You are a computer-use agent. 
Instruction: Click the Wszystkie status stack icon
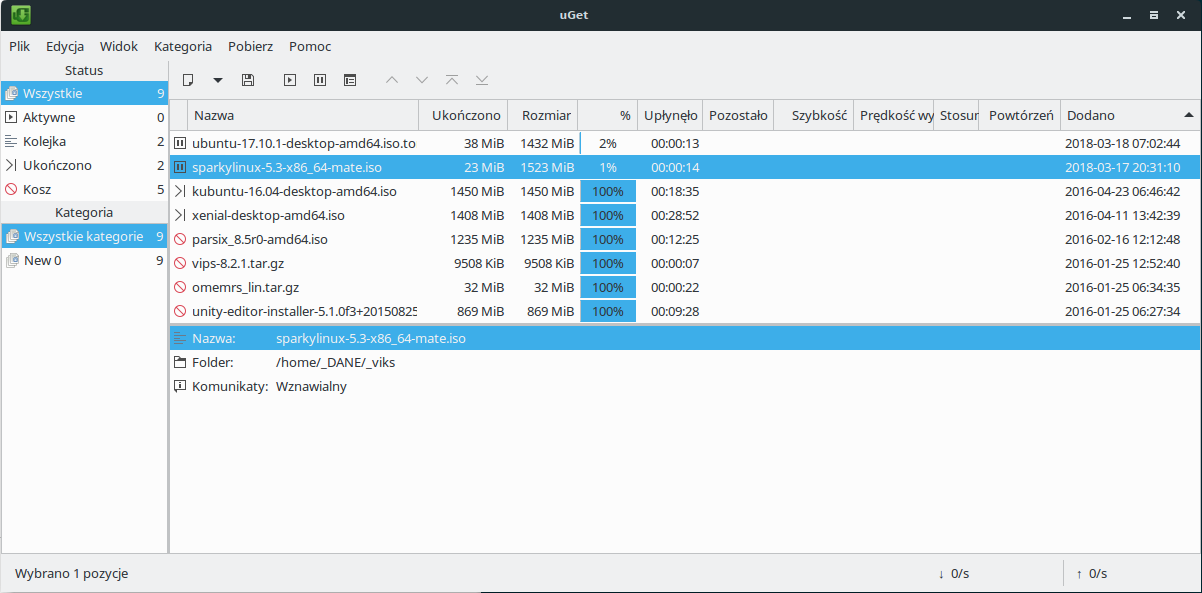[12, 93]
